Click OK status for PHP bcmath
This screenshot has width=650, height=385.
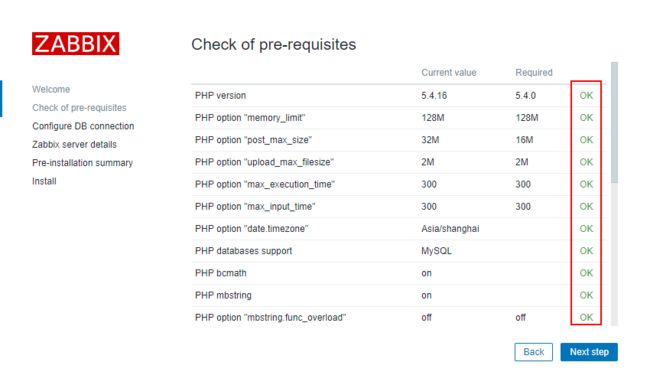click(586, 273)
